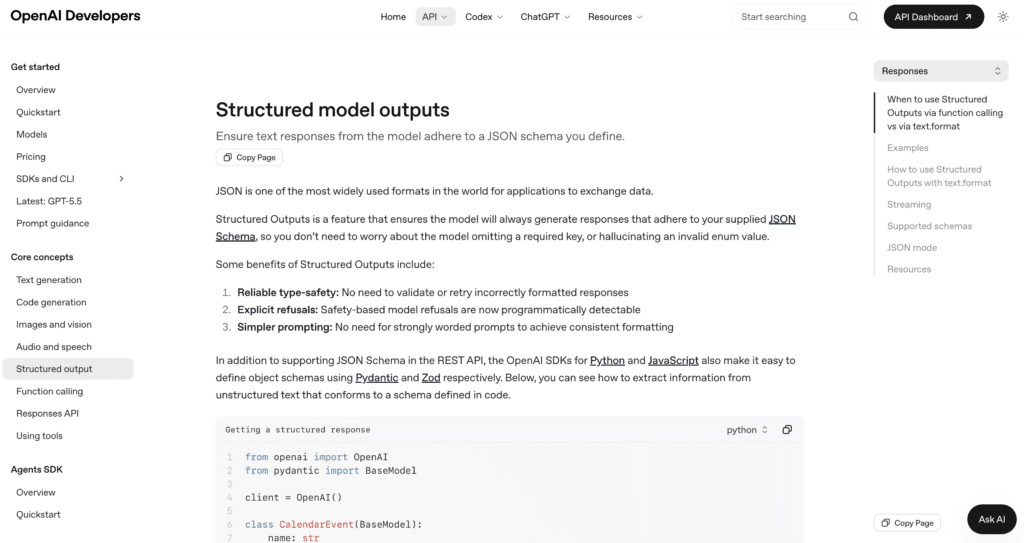
Task: Follow the JSON Schema link
Action: [x=782, y=220]
